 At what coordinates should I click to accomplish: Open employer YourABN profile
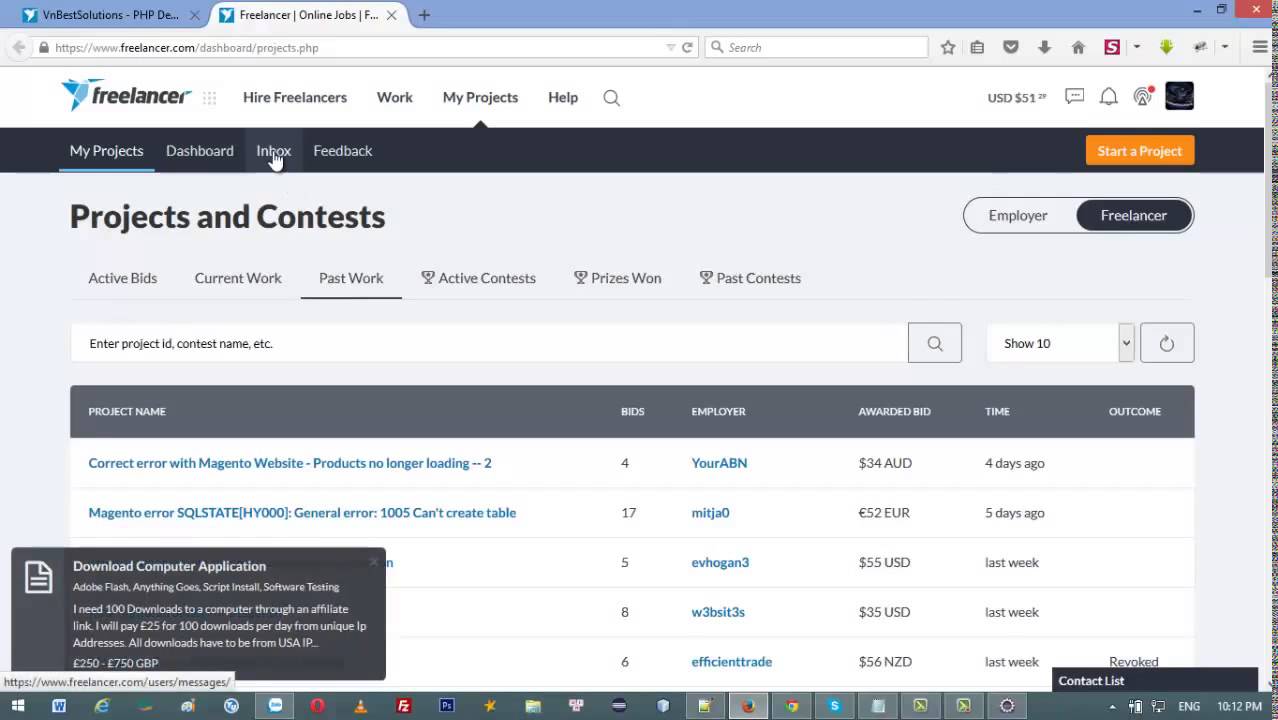(719, 463)
